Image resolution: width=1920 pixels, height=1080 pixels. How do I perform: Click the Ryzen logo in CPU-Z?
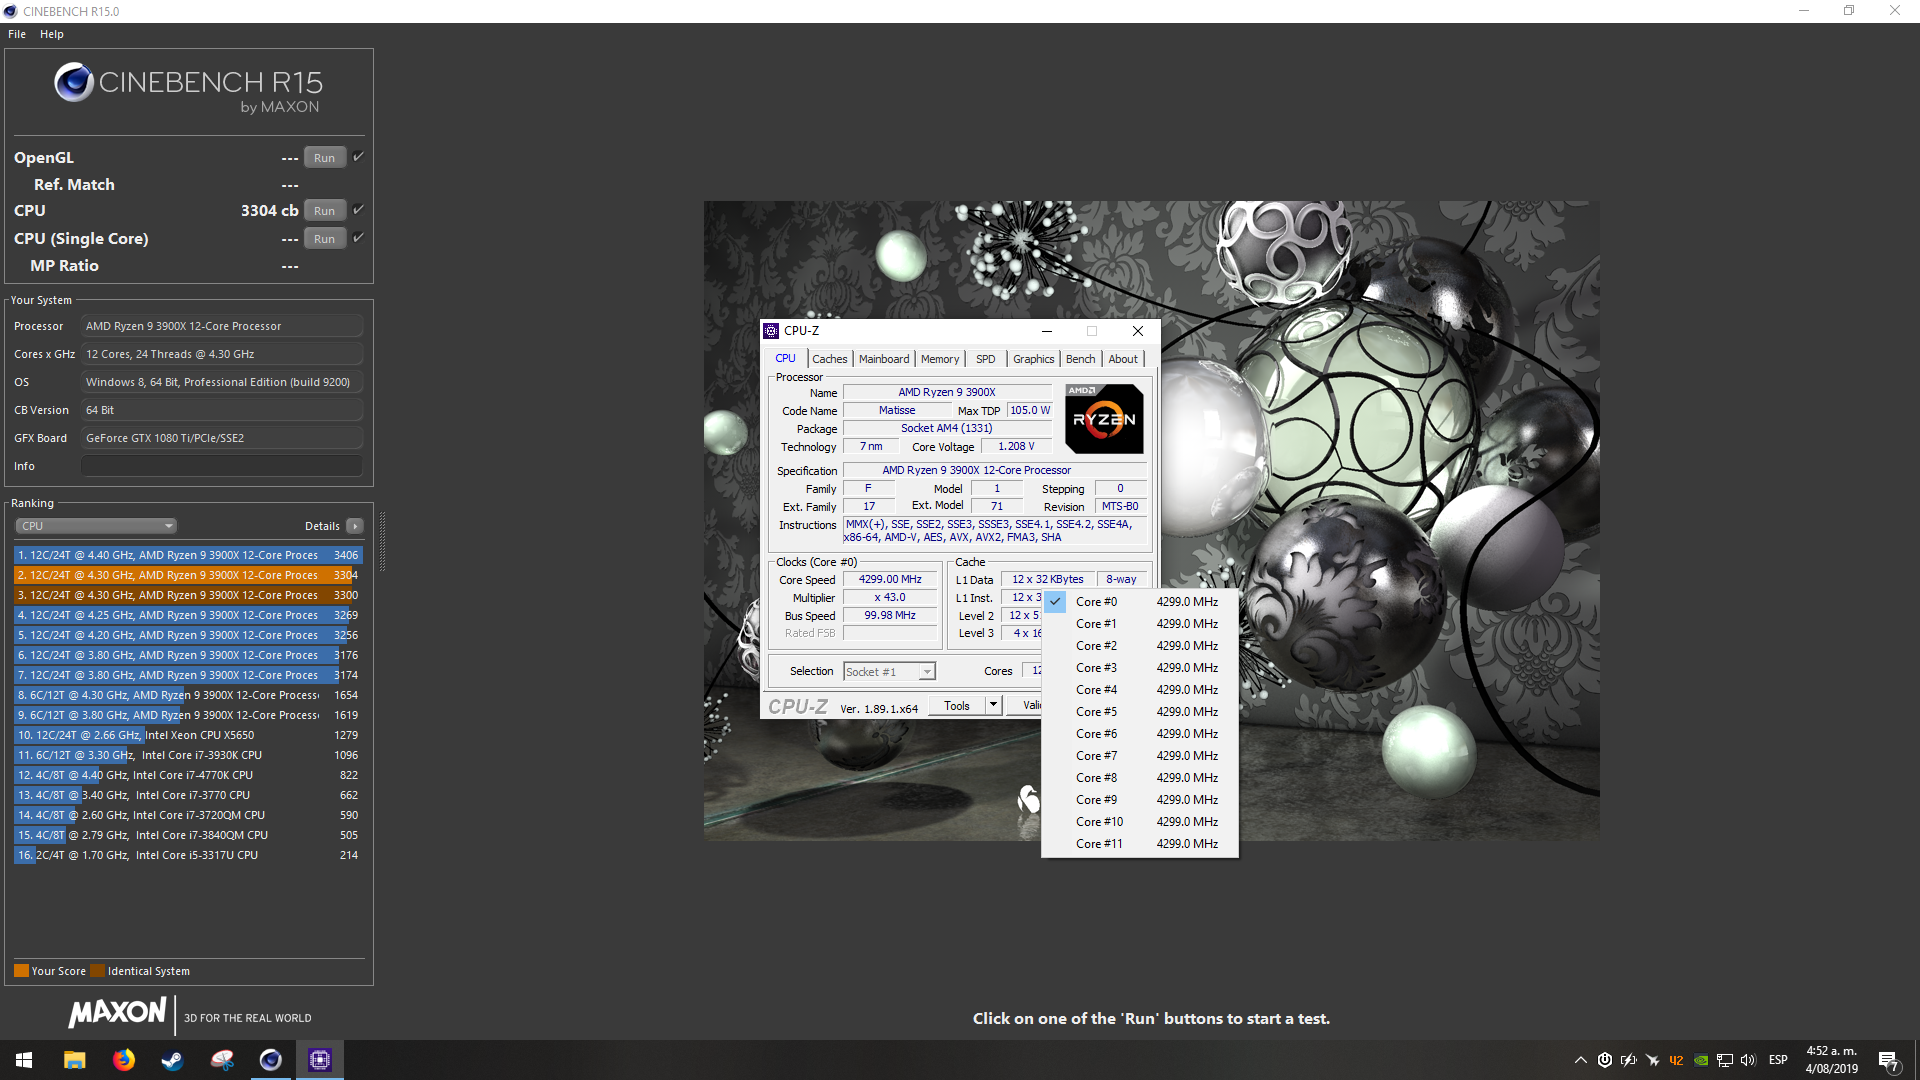tap(1104, 419)
